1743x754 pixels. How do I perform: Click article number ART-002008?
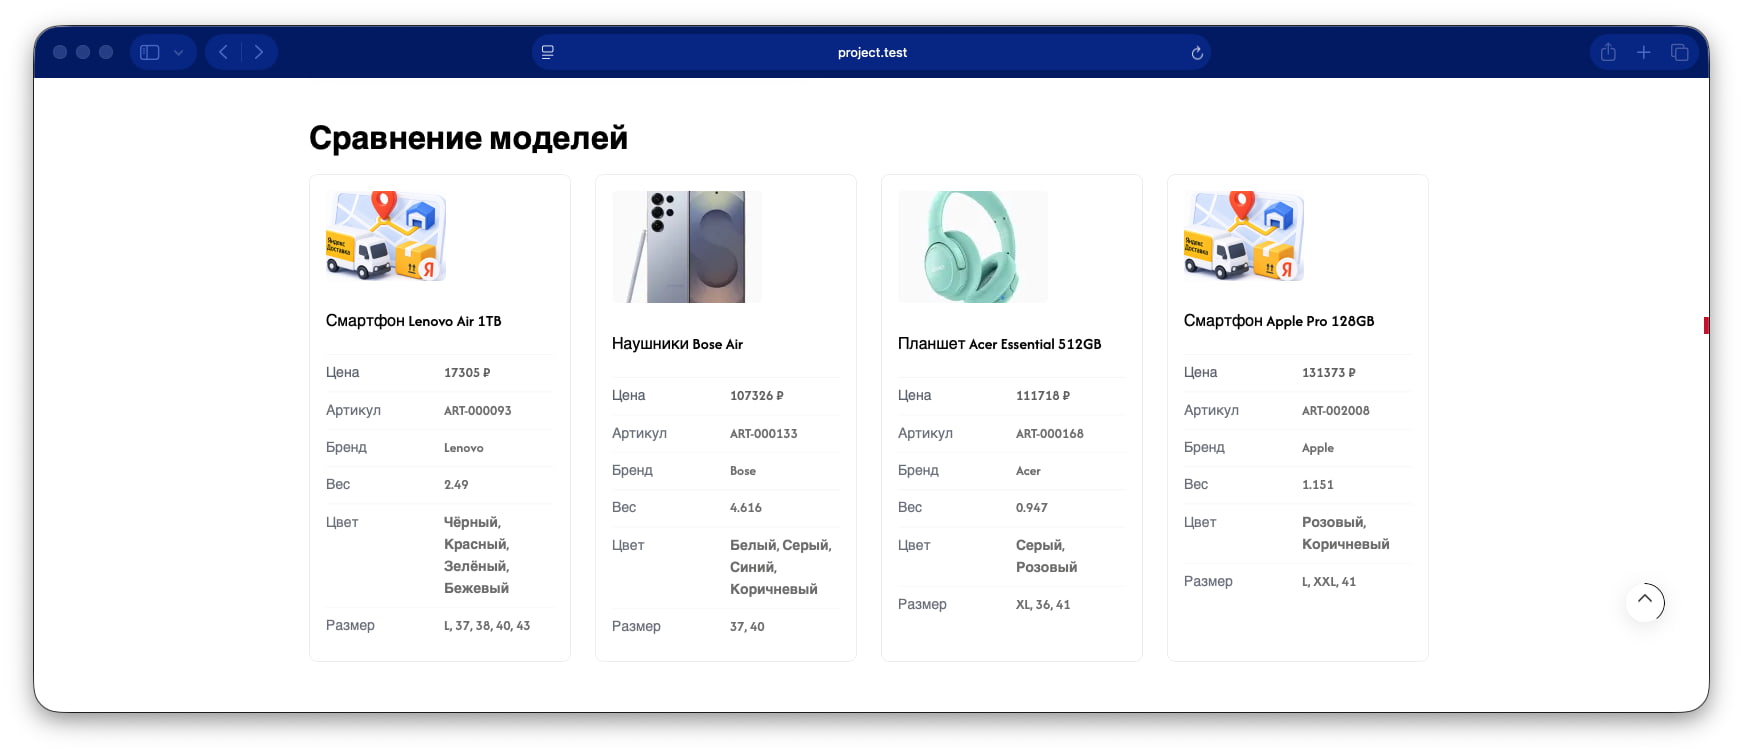[x=1336, y=410]
